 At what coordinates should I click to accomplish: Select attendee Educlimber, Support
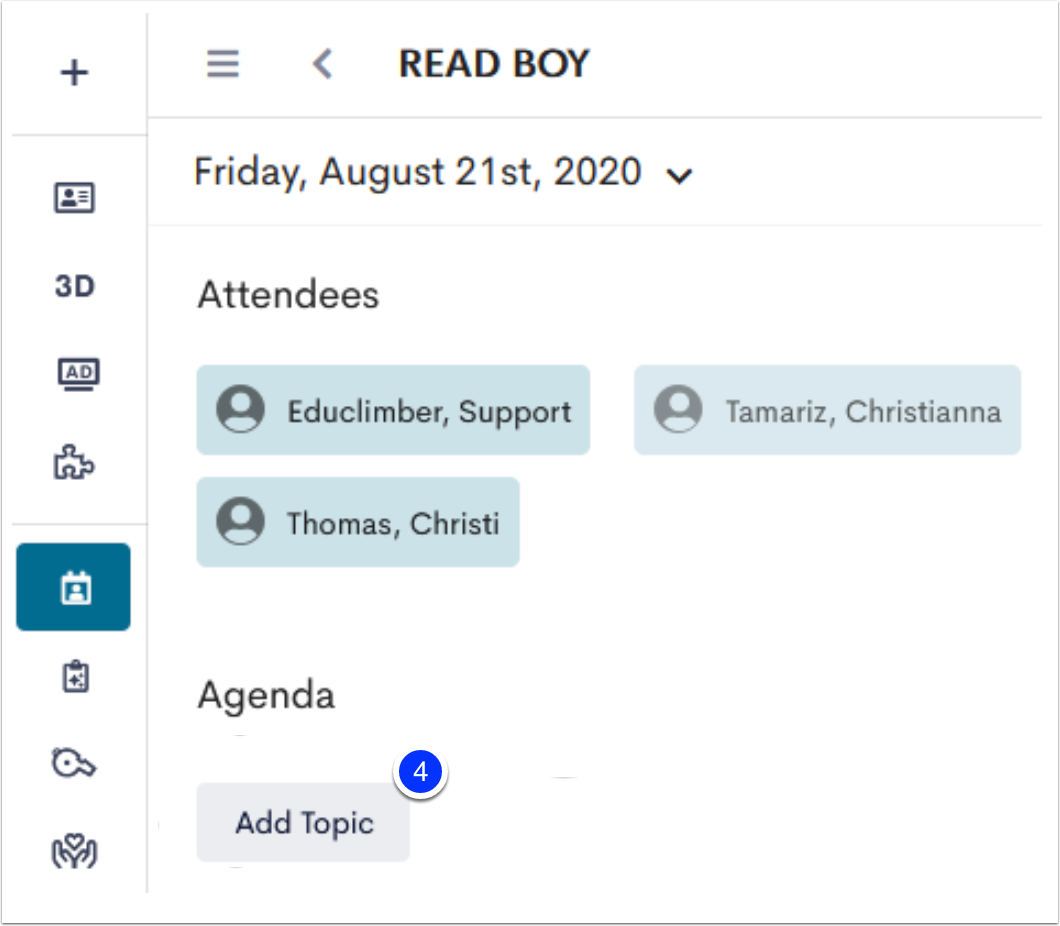click(393, 410)
